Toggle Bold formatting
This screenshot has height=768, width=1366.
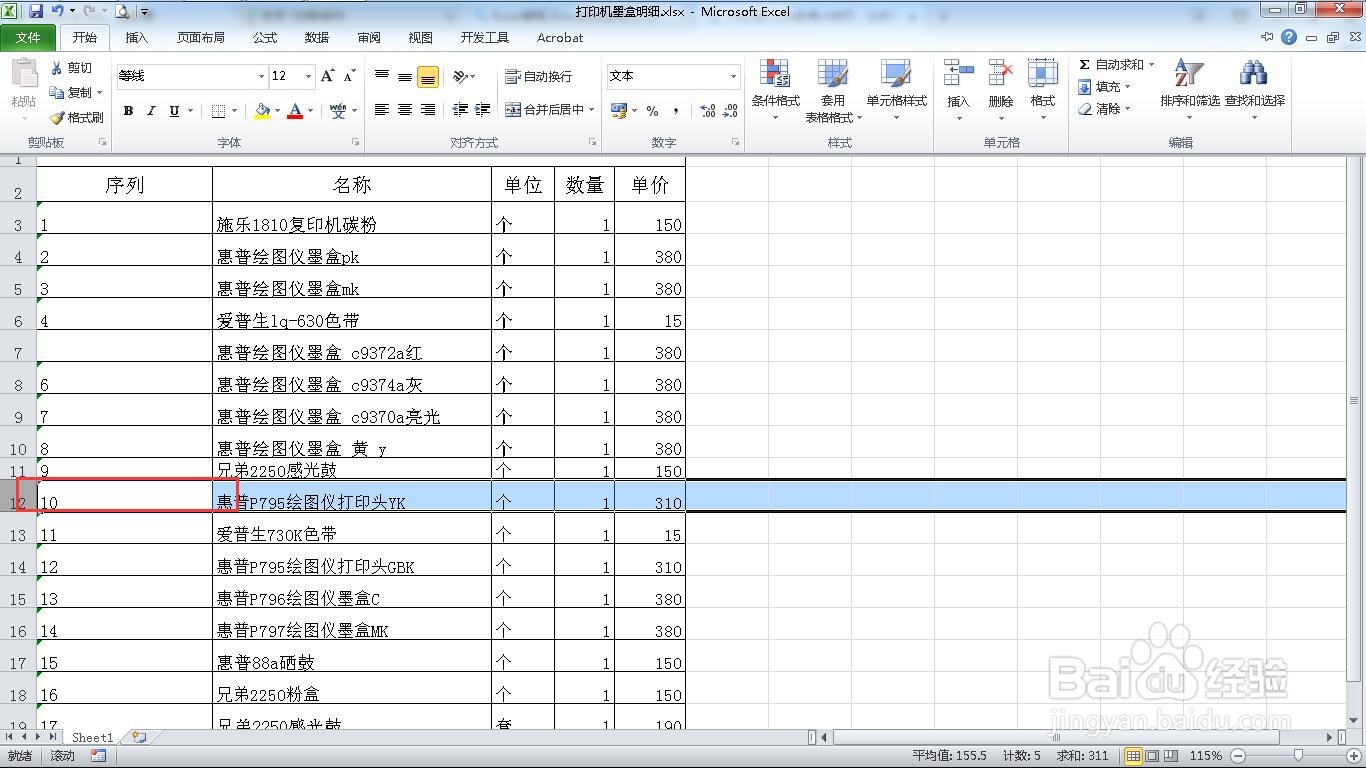[x=128, y=111]
